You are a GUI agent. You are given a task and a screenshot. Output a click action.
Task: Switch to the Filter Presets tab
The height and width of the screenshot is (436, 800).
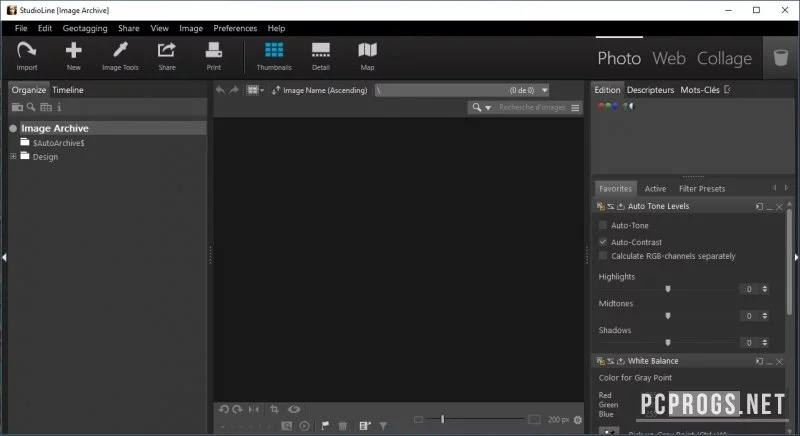(x=702, y=189)
